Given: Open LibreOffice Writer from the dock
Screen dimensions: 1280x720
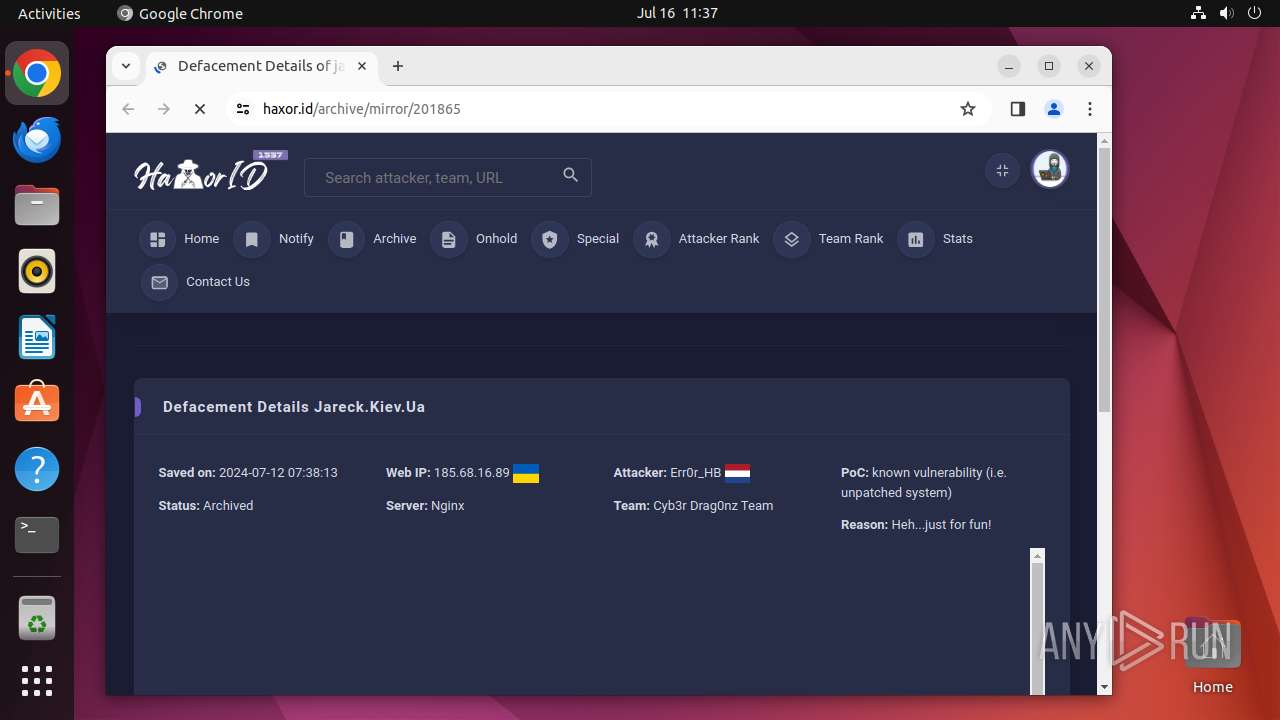Looking at the screenshot, I should [x=37, y=337].
